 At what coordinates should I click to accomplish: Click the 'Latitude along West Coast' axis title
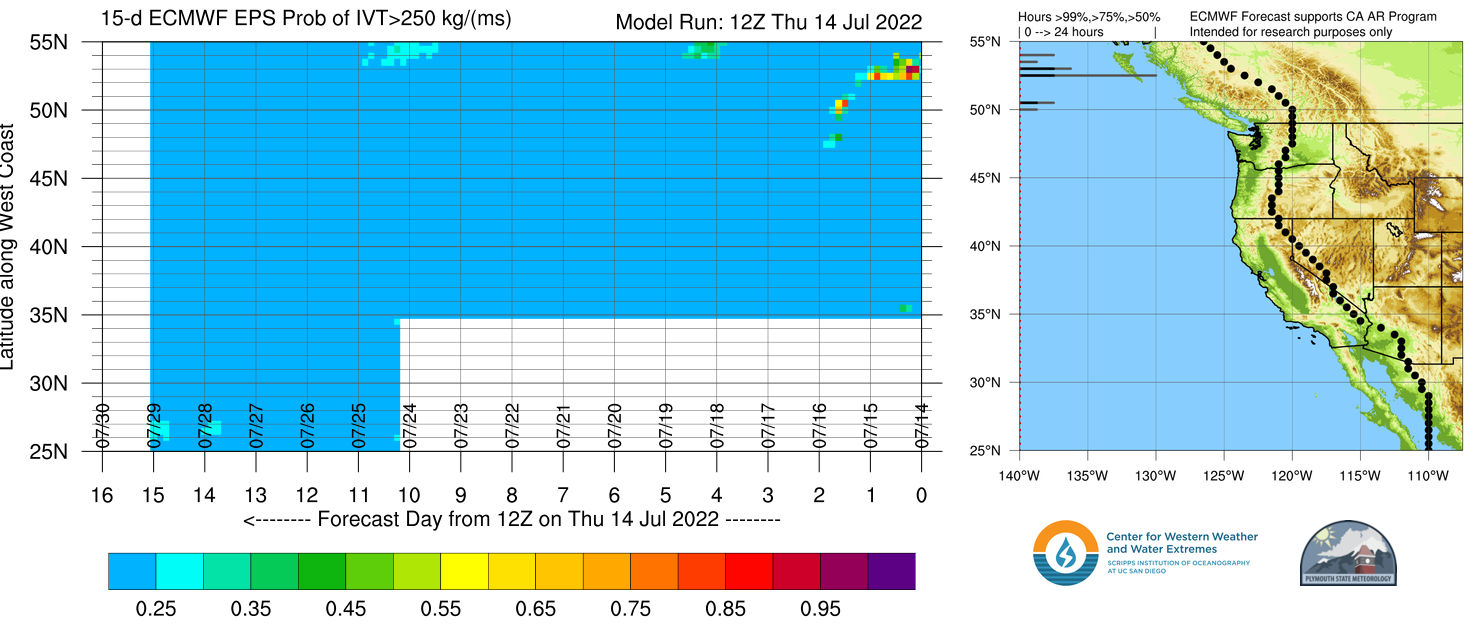[x=9, y=247]
